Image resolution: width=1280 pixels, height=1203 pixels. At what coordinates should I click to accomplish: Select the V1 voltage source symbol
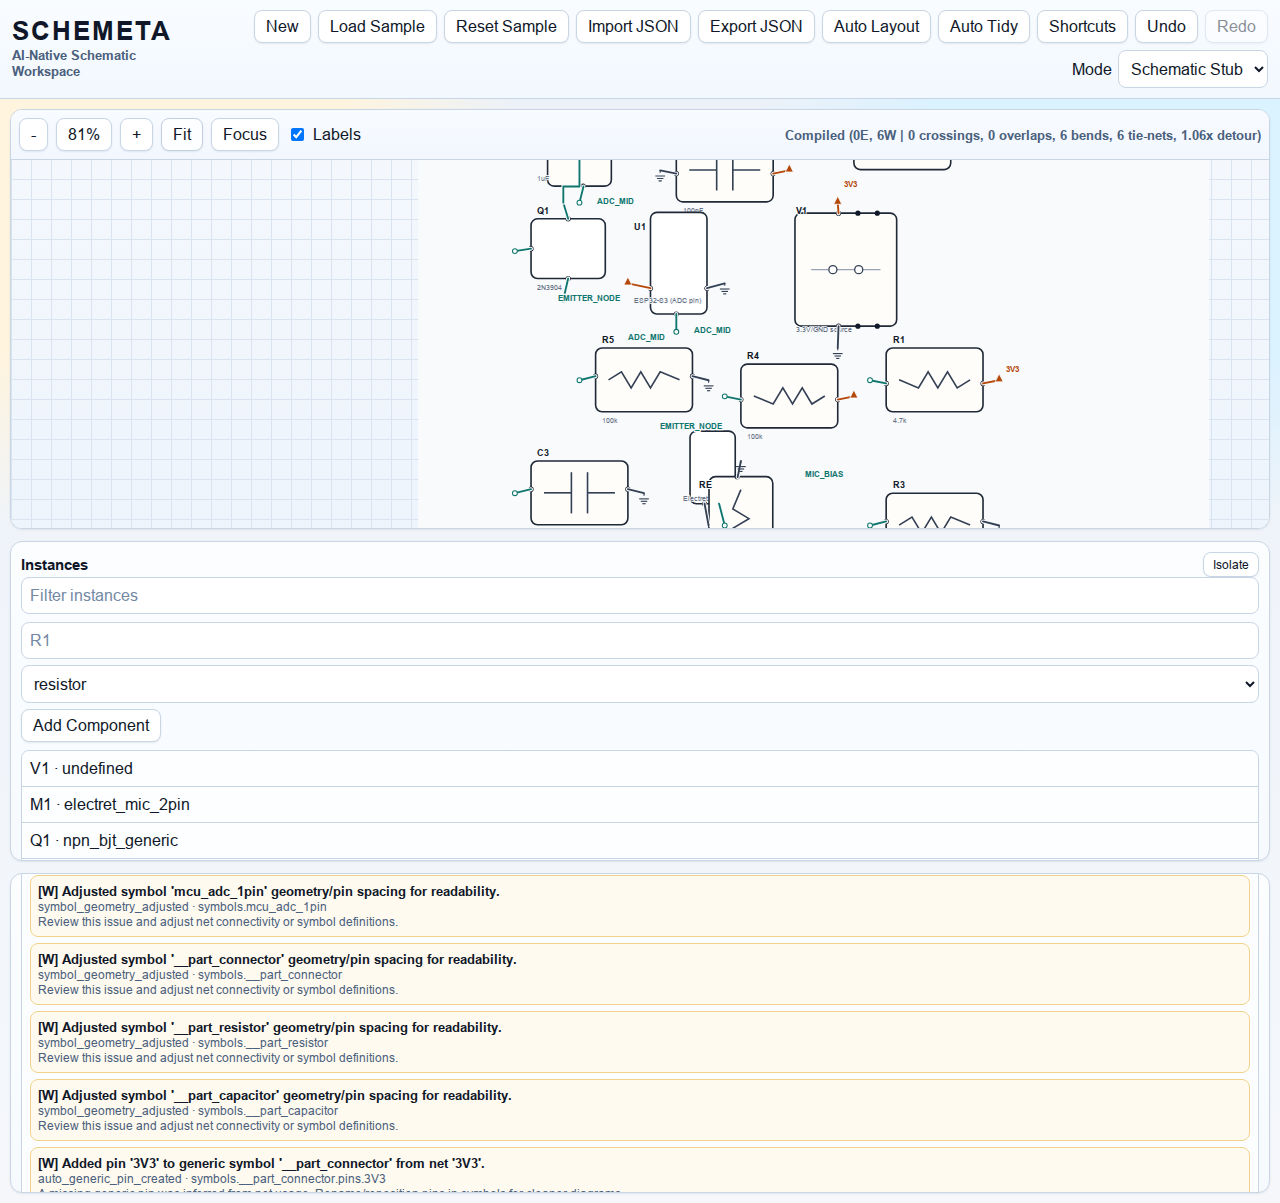click(845, 270)
